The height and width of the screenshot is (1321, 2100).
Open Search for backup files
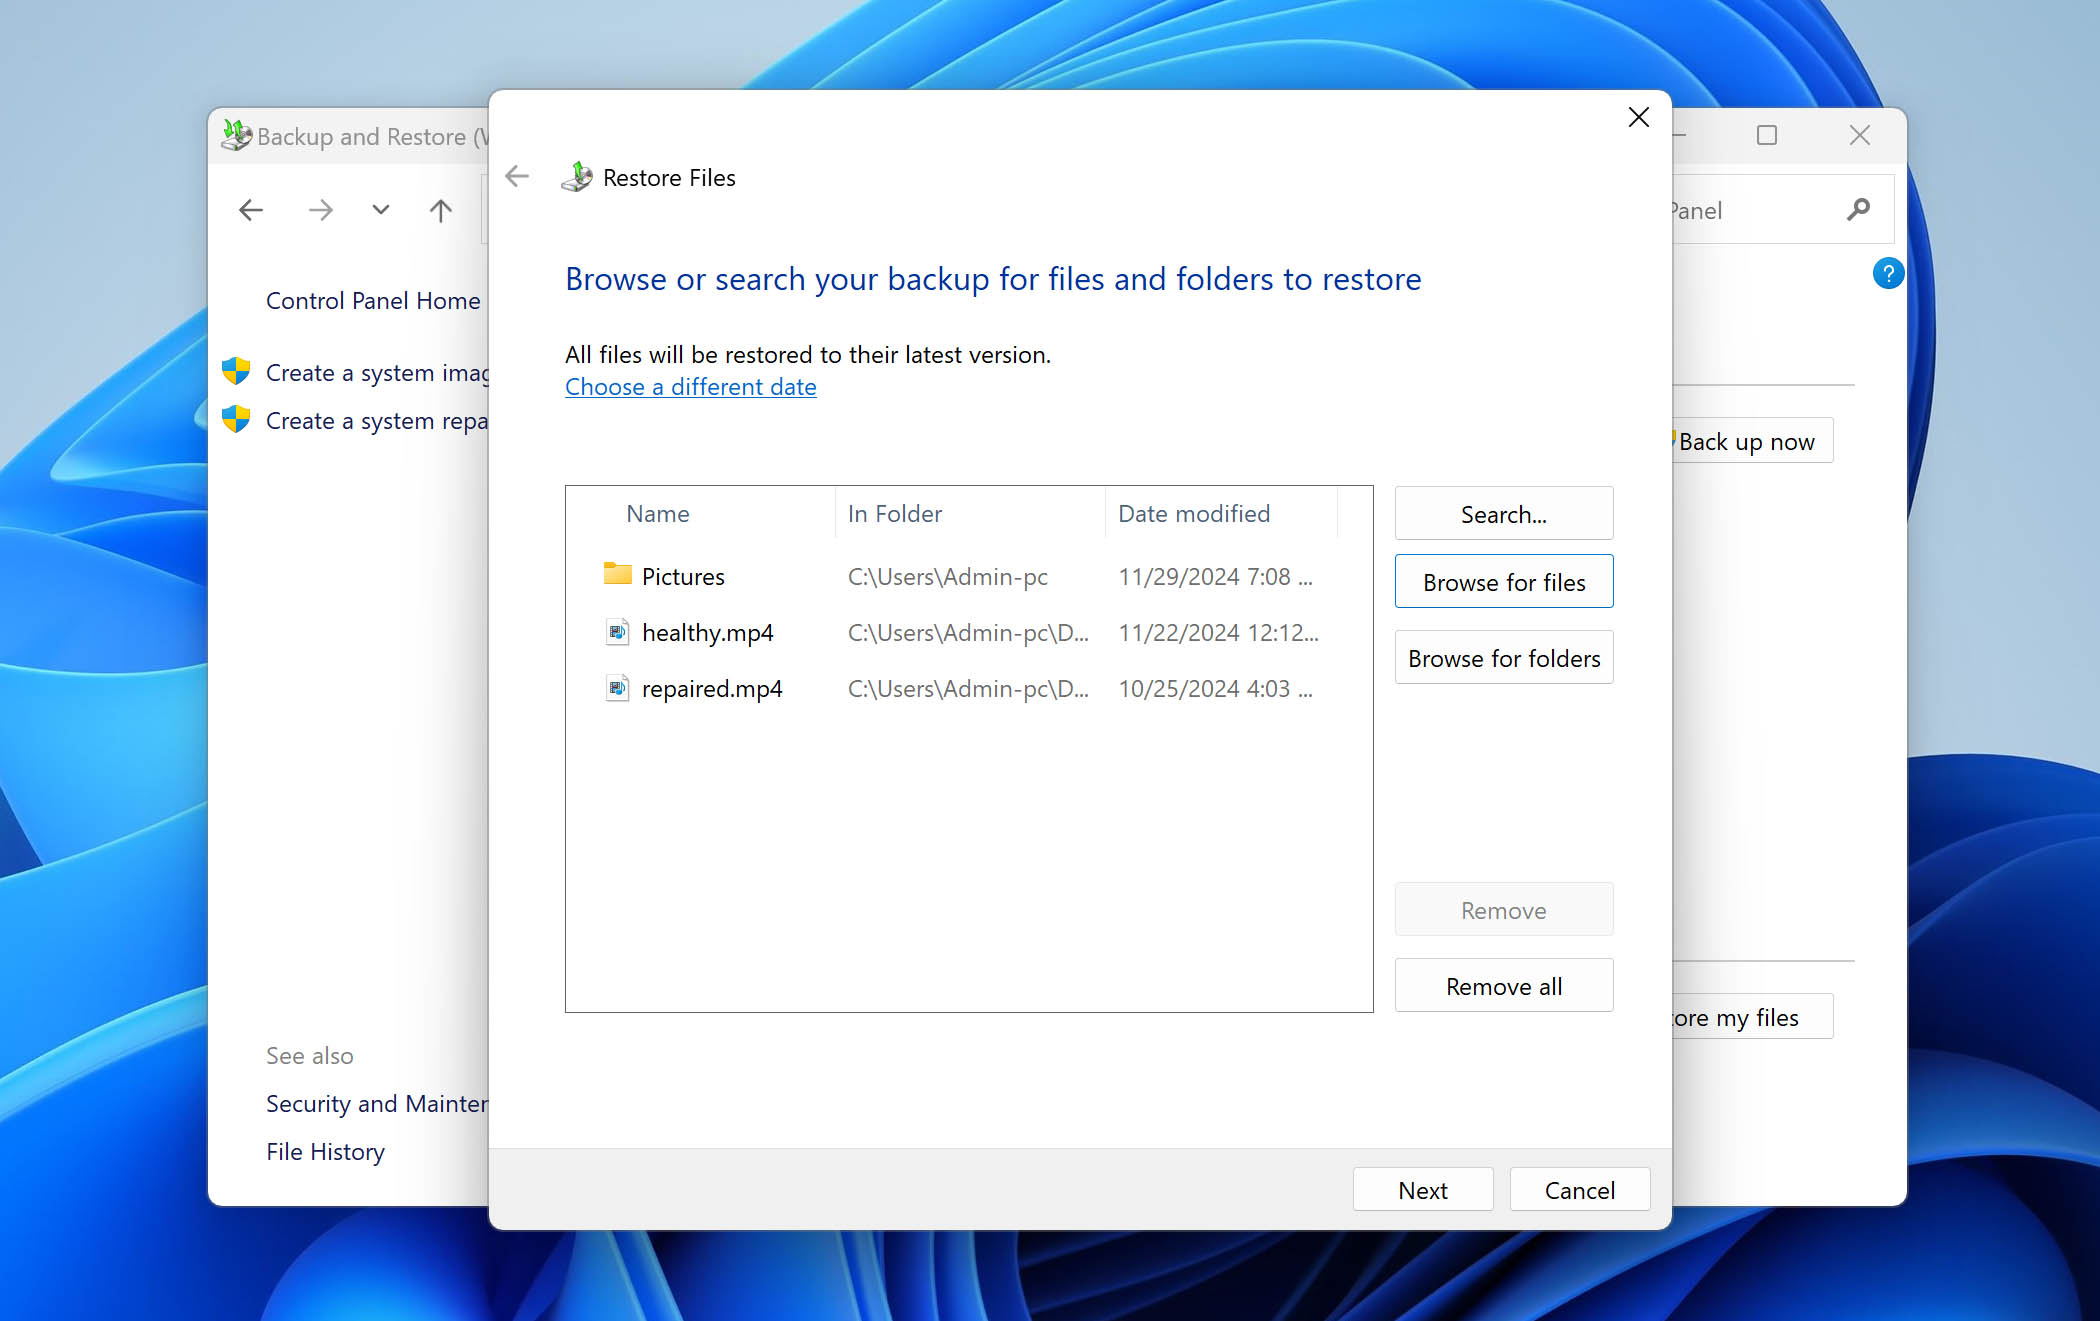1503,513
